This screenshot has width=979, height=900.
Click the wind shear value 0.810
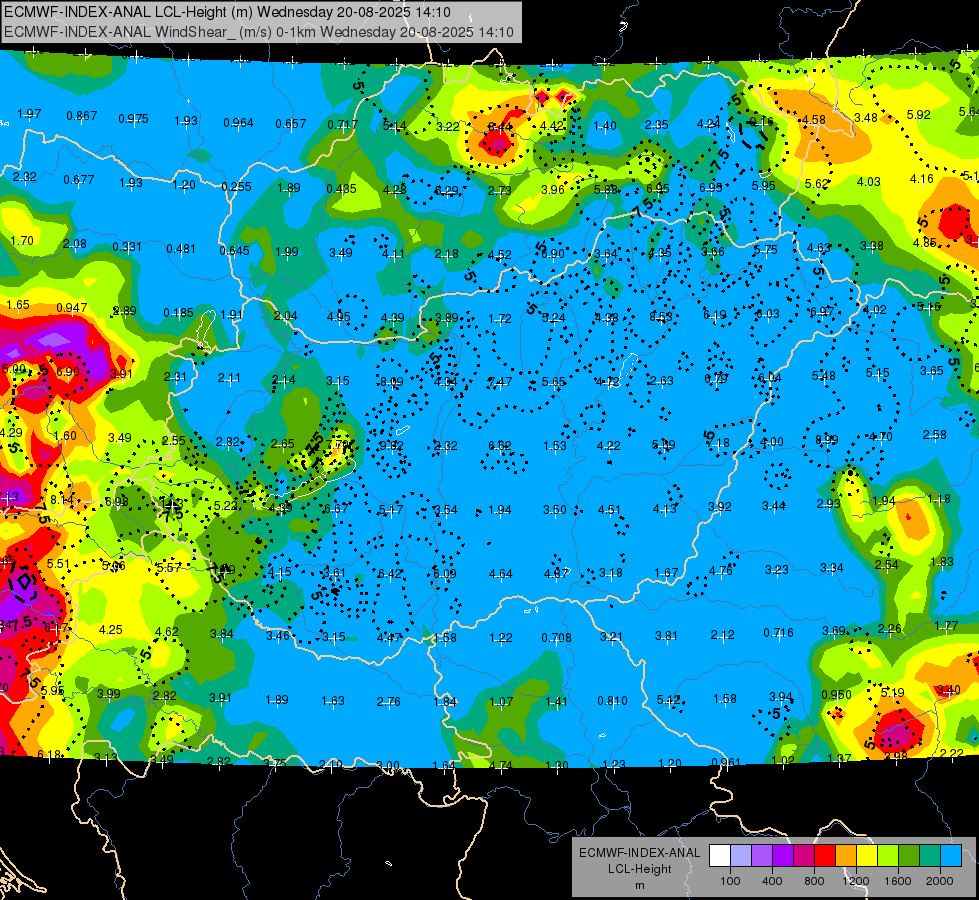pos(612,701)
